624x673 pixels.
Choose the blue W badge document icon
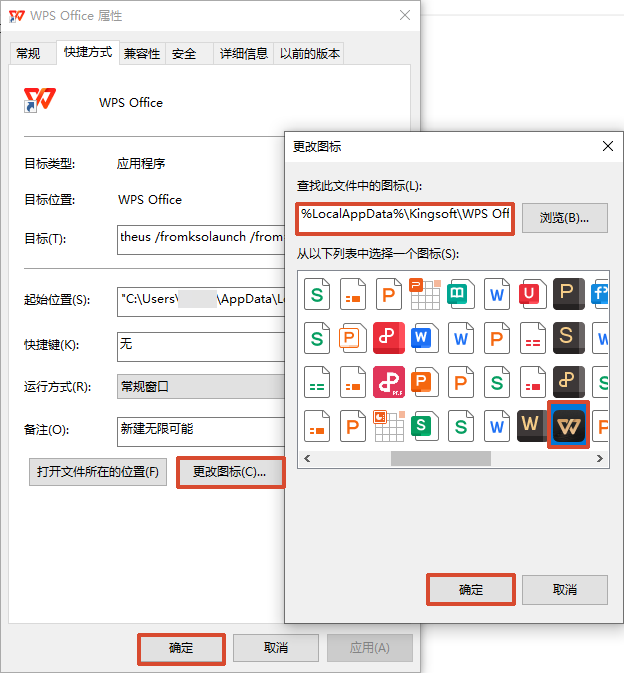click(424, 337)
